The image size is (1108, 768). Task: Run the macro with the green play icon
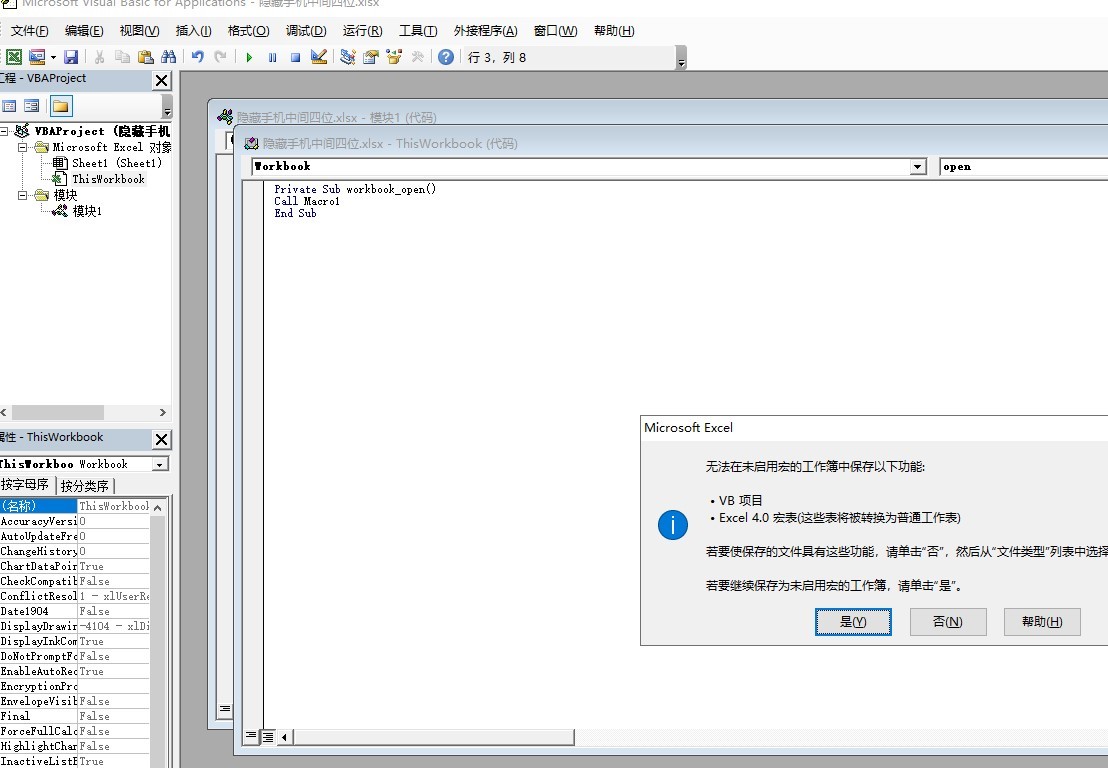pyautogui.click(x=249, y=57)
